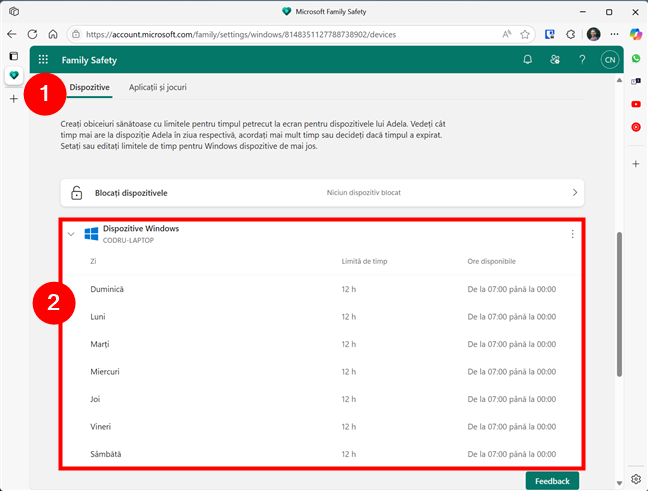Click Niciun dispozitiv blocat status text
This screenshot has height=491, width=648.
(x=364, y=193)
